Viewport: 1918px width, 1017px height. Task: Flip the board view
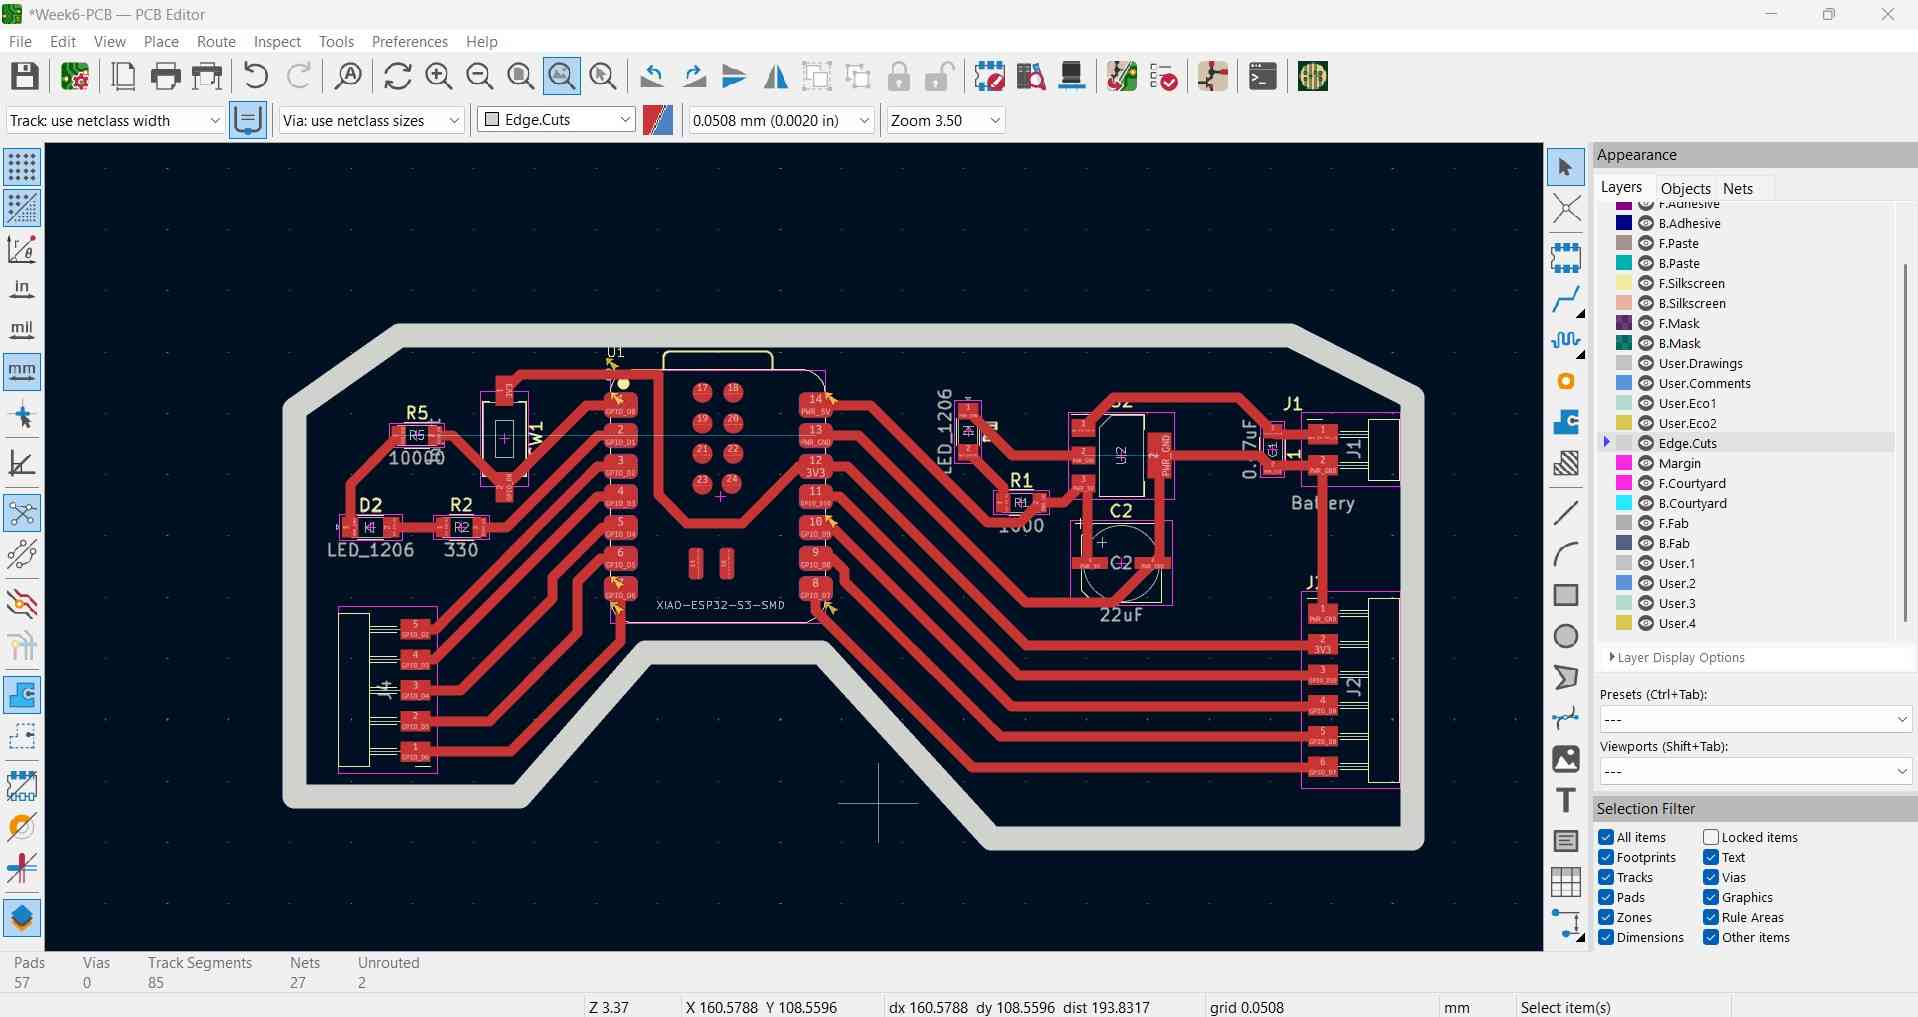click(x=776, y=76)
